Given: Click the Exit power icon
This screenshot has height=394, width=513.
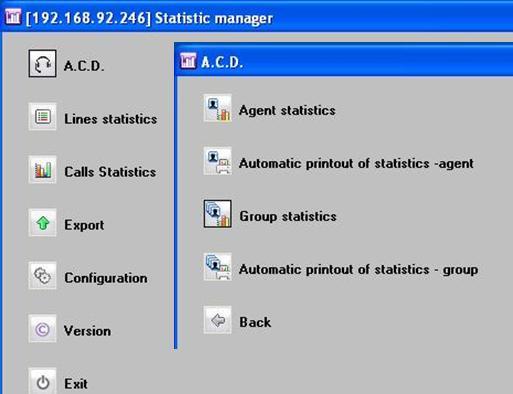Looking at the screenshot, I should pyautogui.click(x=42, y=382).
